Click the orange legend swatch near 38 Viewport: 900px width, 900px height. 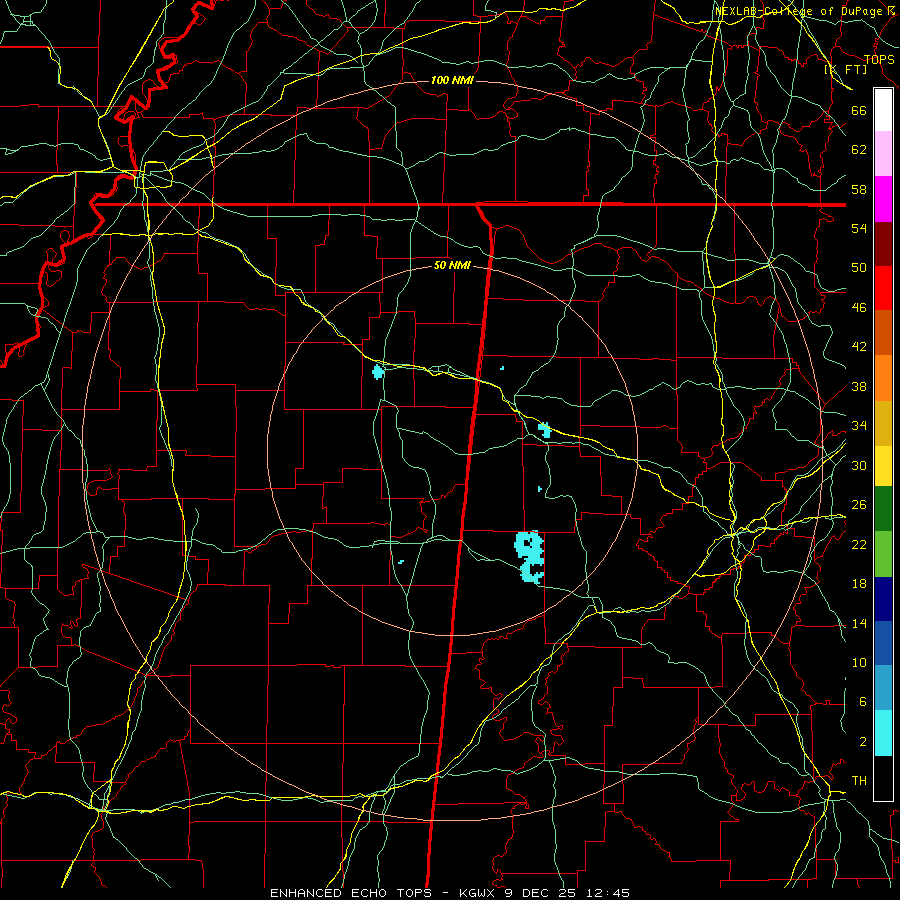(x=883, y=378)
